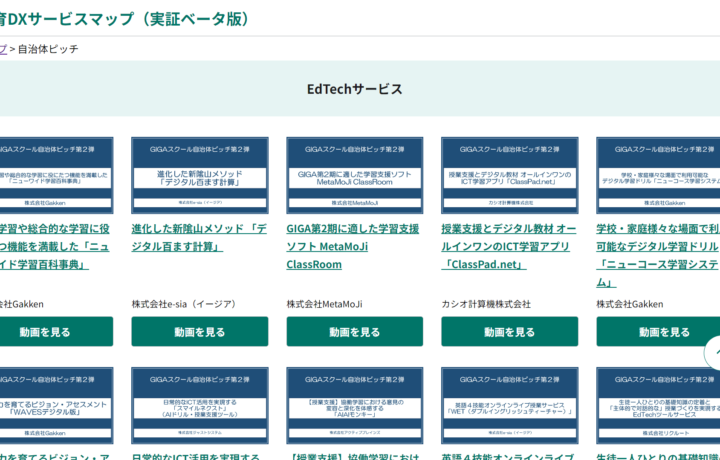This screenshot has width=720, height=460.
Task: Follow link GIGA第2期に適した学習支援ソフト MetaMoJi ClassRoom
Action: [x=353, y=247]
